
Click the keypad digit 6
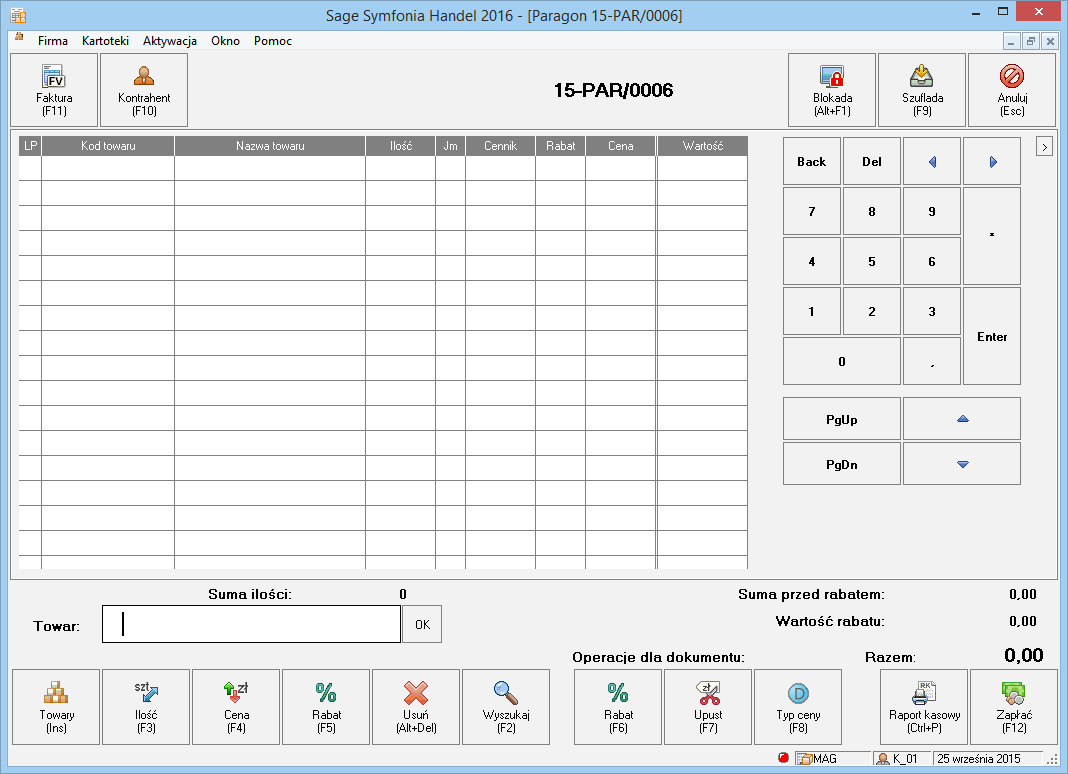[x=932, y=261]
